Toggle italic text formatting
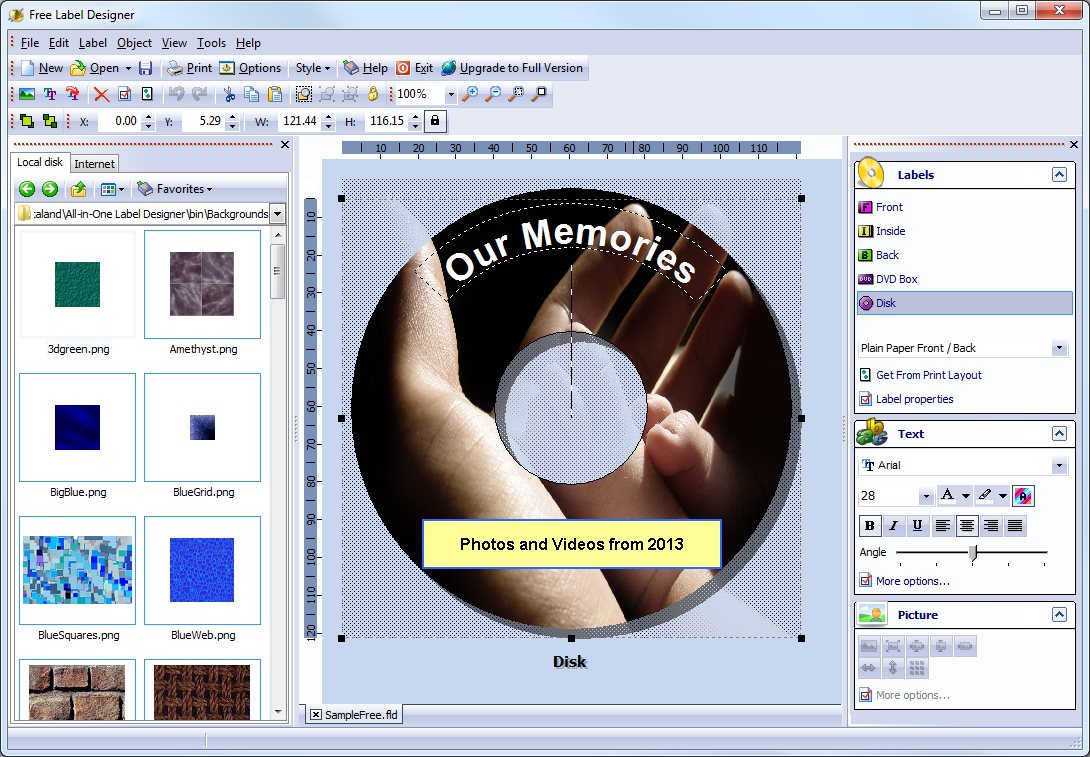The image size is (1090, 757). click(x=893, y=525)
